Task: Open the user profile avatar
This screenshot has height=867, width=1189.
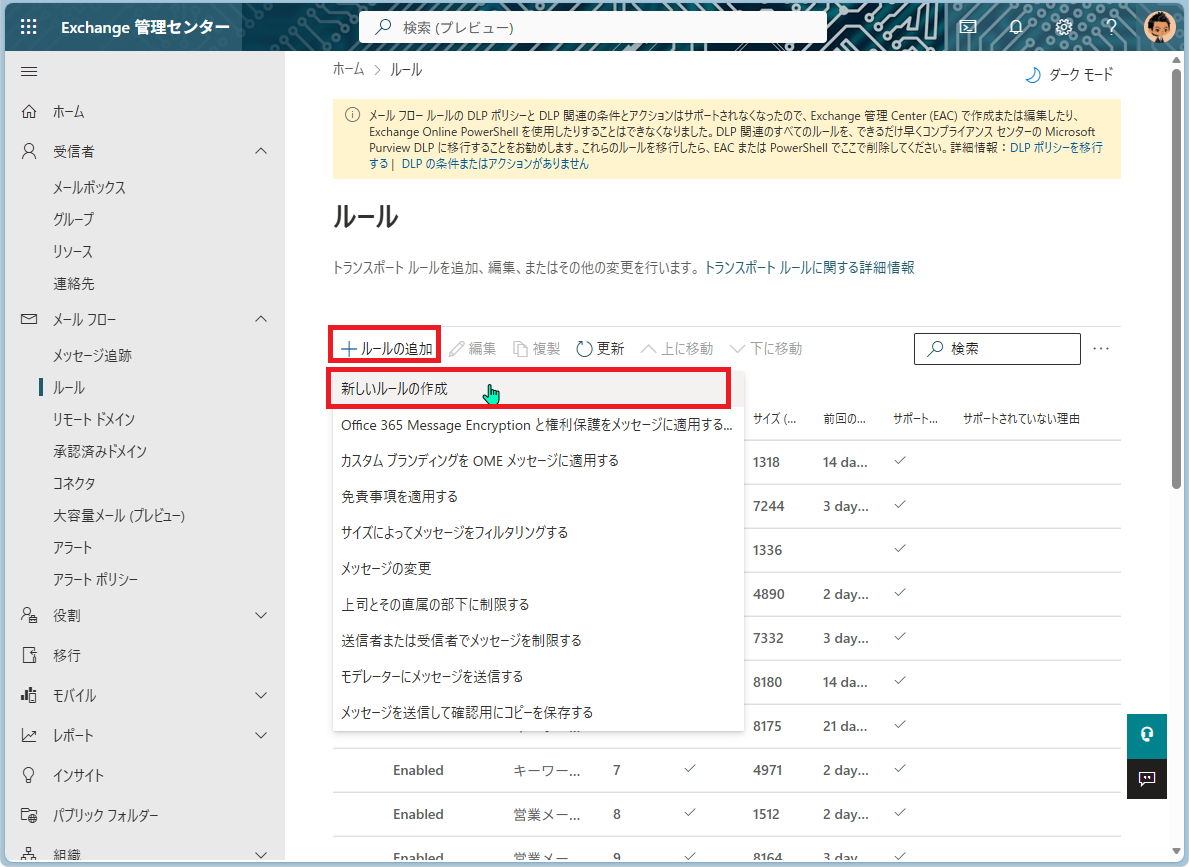Action: click(x=1159, y=27)
